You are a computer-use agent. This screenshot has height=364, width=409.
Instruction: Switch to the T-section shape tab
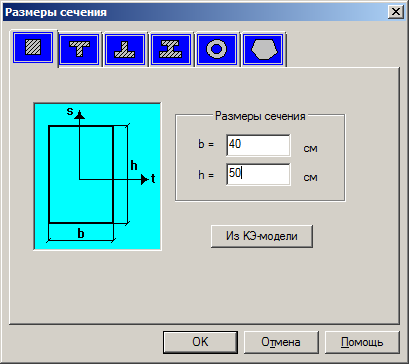click(x=79, y=49)
